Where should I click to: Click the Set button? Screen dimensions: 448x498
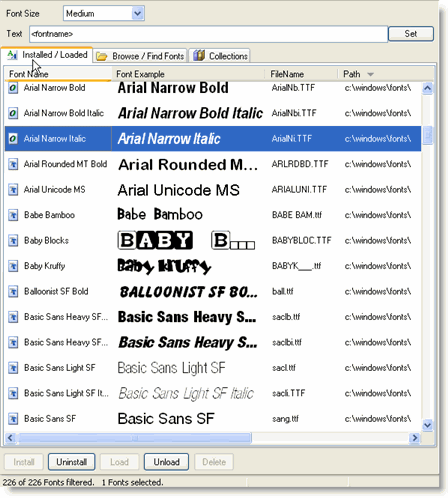pyautogui.click(x=411, y=34)
